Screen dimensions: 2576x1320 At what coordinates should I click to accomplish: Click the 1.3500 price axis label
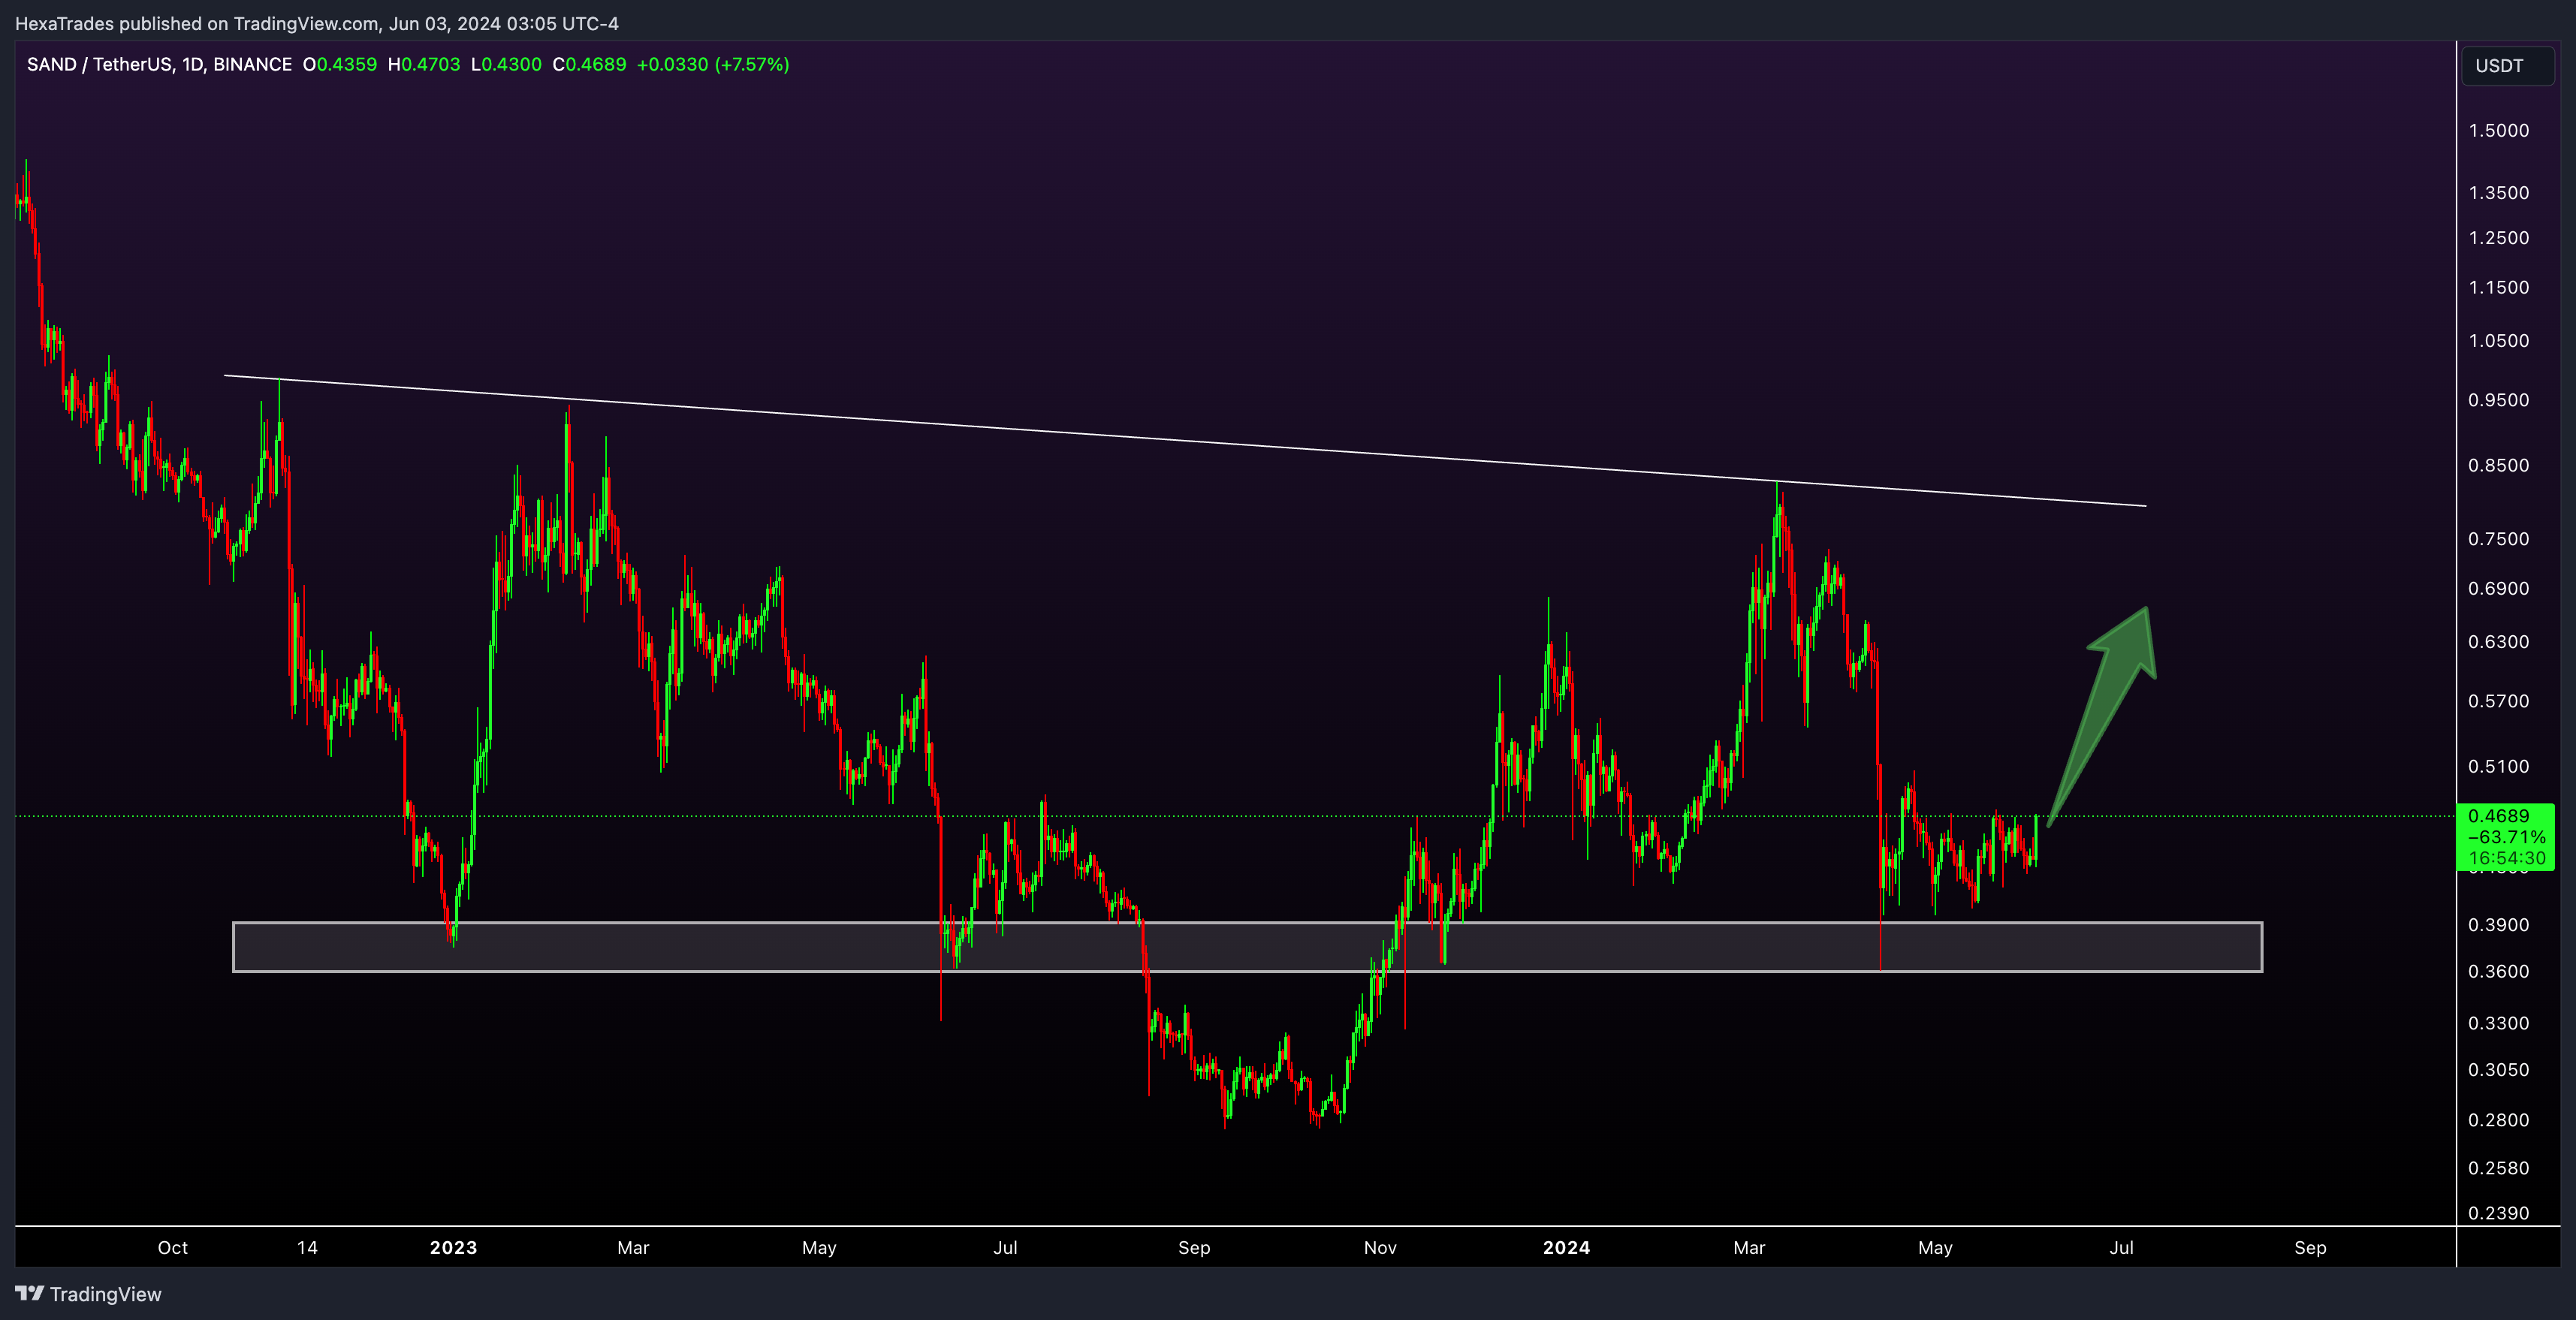tap(2498, 193)
